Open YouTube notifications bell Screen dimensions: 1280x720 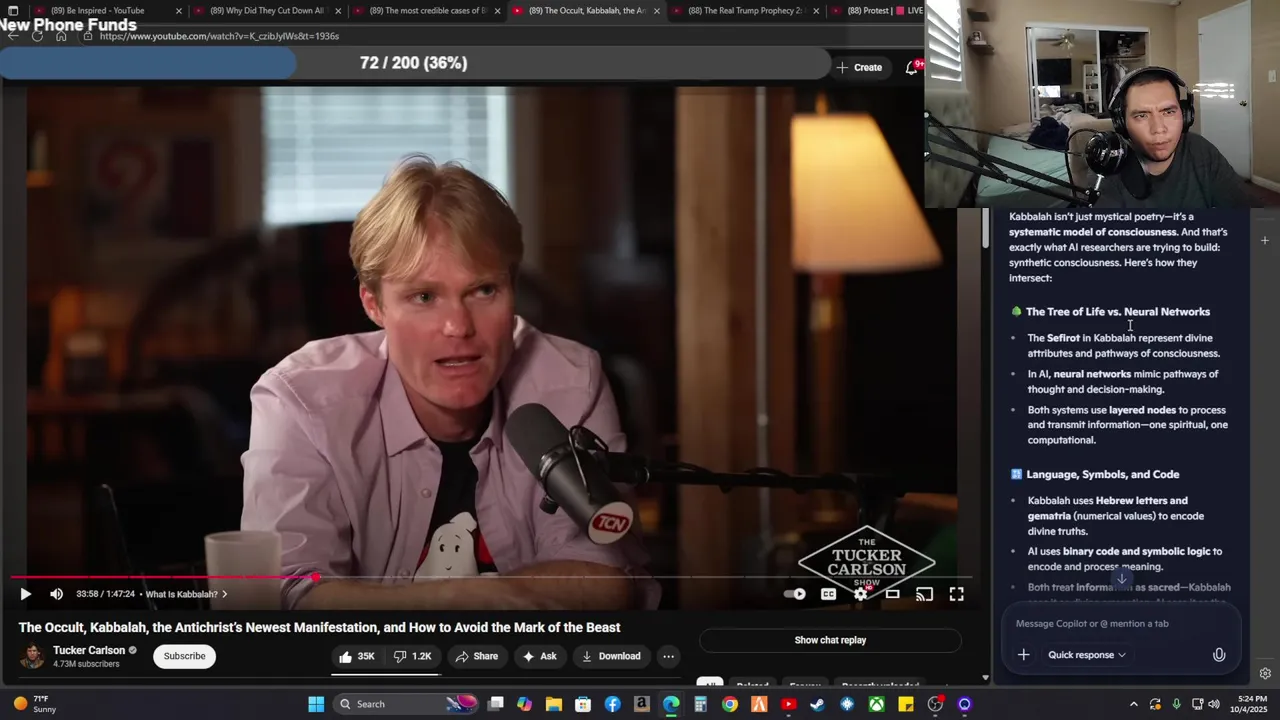point(912,67)
